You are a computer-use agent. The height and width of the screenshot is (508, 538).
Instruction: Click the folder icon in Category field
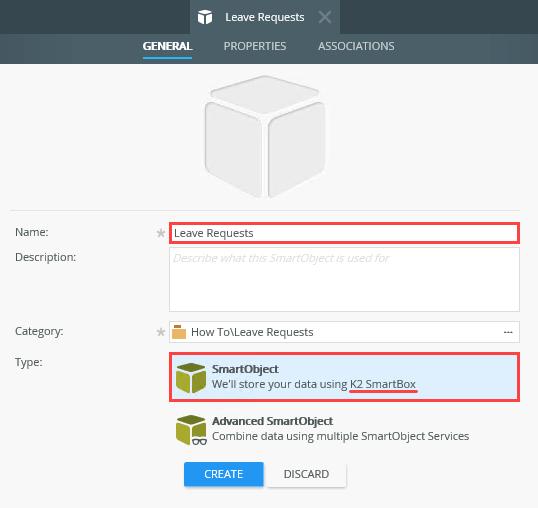(179, 332)
